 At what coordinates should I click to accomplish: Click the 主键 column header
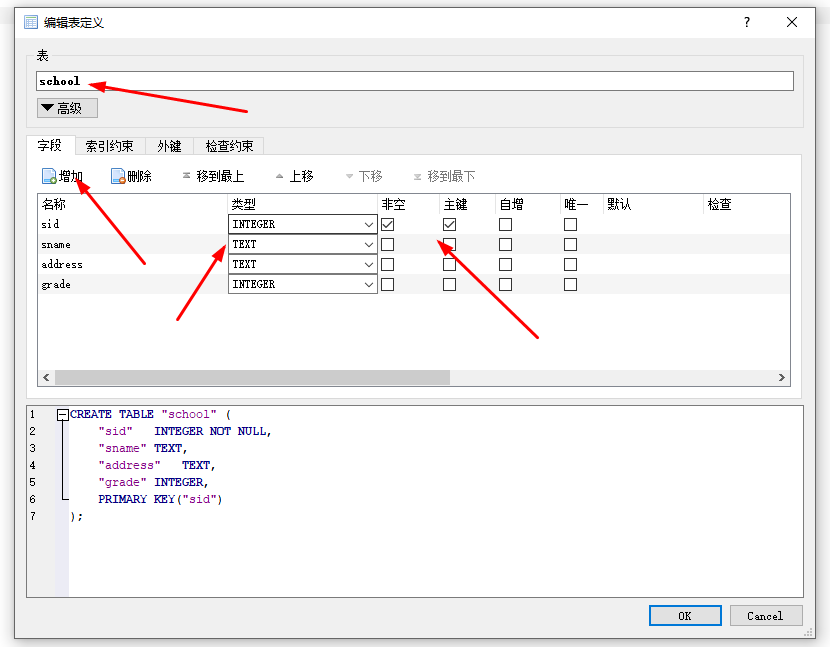[467, 204]
